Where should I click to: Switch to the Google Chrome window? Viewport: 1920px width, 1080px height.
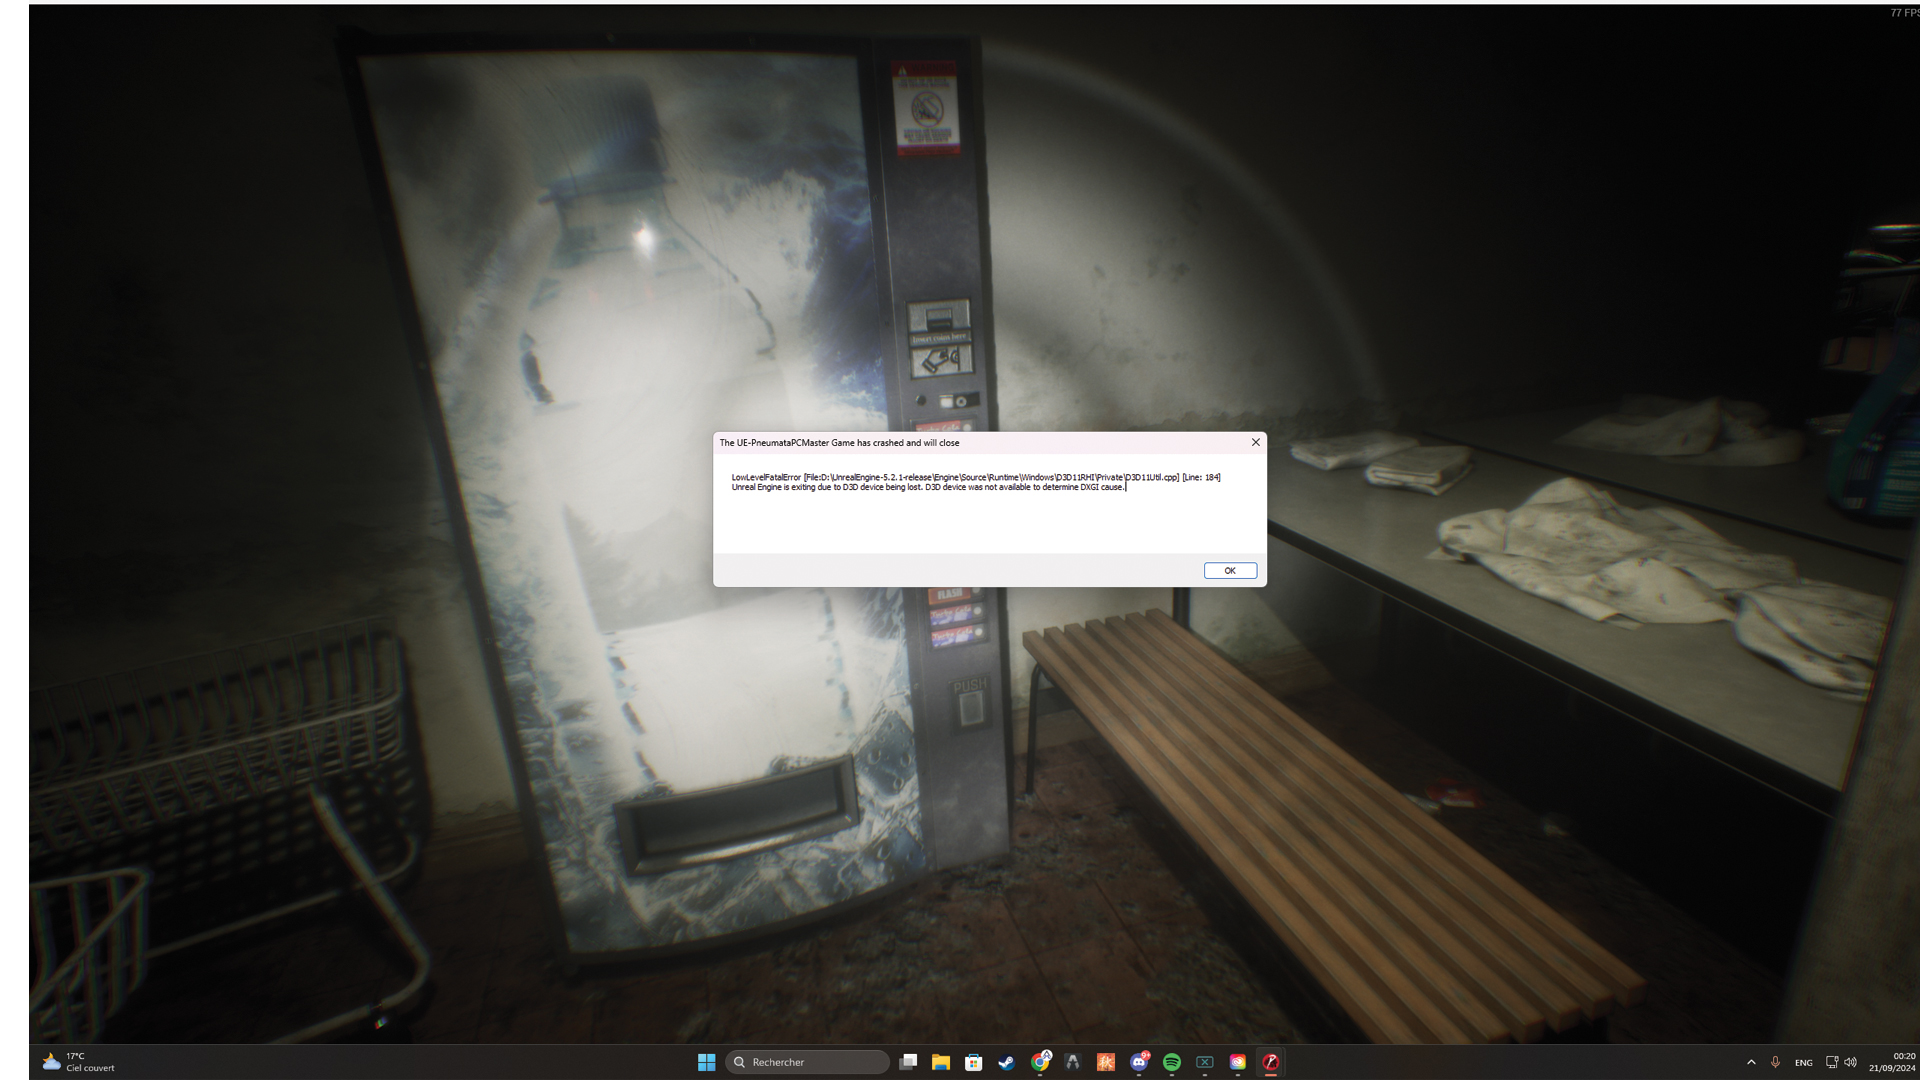tap(1040, 1062)
